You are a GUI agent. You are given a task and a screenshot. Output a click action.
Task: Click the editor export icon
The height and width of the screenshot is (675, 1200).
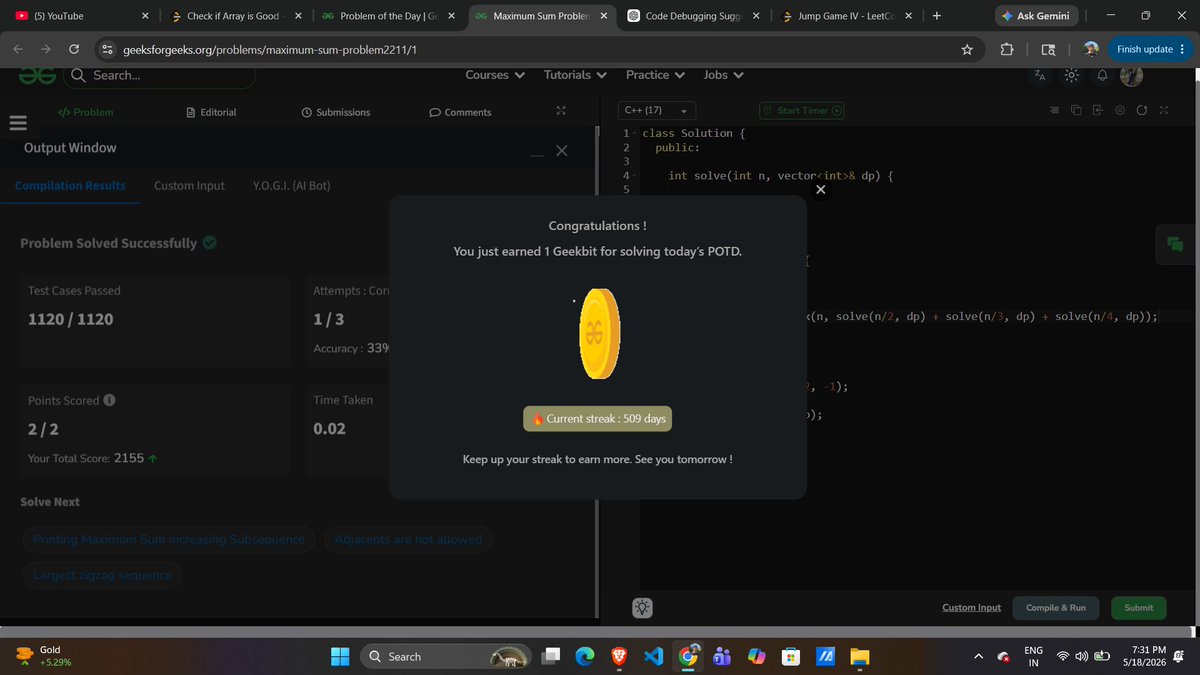[x=1097, y=110]
